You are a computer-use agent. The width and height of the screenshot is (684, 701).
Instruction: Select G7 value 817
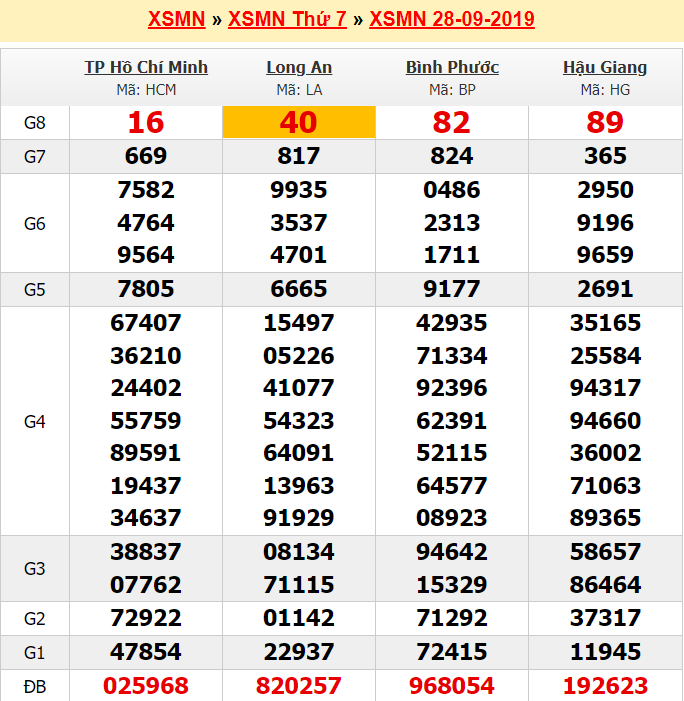click(x=299, y=156)
